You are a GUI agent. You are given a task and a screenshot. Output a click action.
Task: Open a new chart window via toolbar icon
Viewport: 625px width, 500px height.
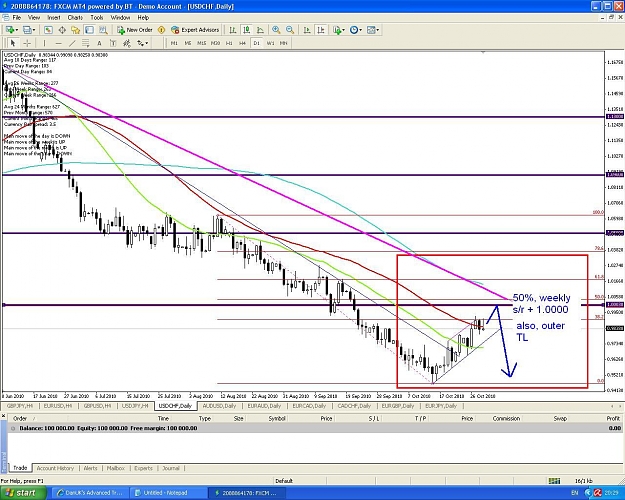point(10,30)
